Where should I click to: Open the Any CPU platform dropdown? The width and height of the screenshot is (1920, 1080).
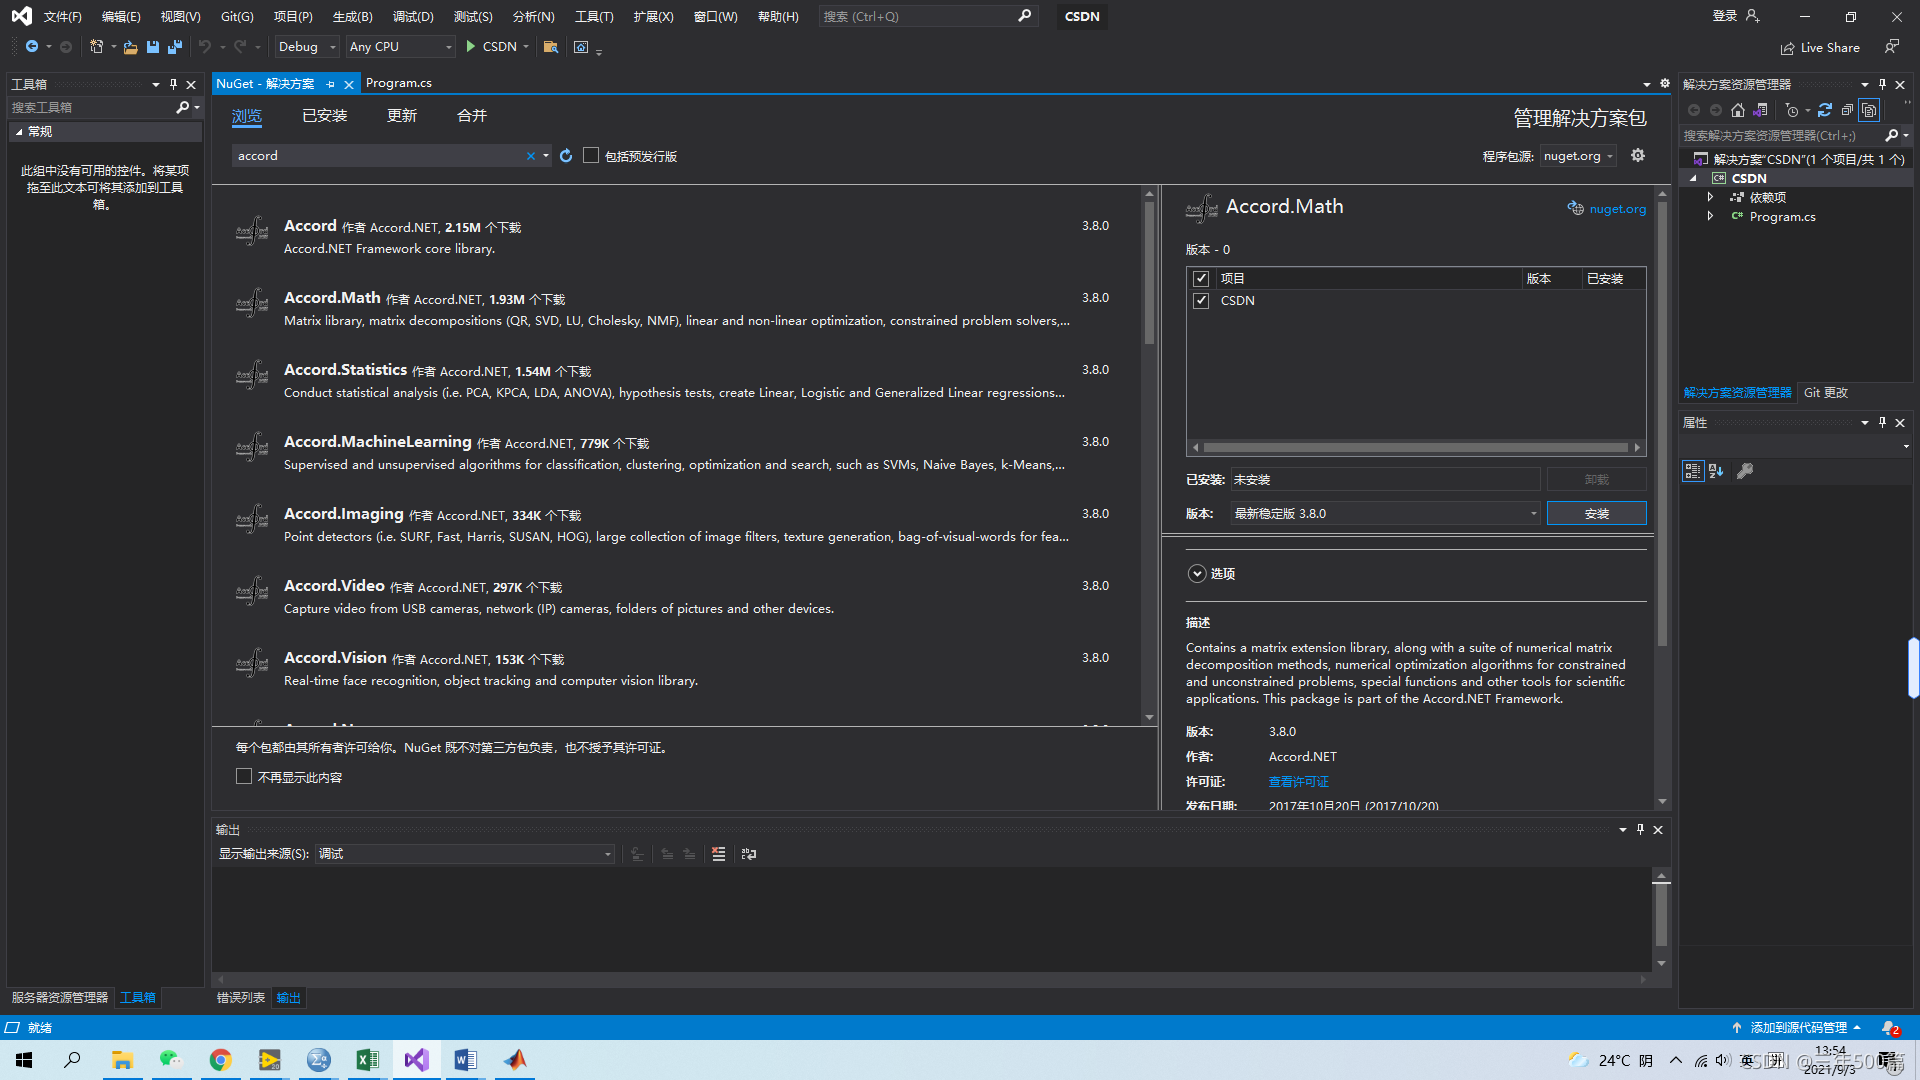tap(400, 47)
